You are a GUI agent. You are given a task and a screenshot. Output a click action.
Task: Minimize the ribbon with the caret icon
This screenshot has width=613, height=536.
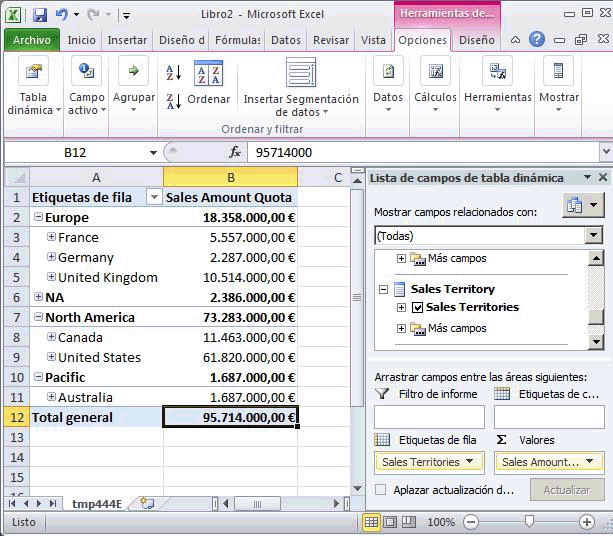coord(515,40)
